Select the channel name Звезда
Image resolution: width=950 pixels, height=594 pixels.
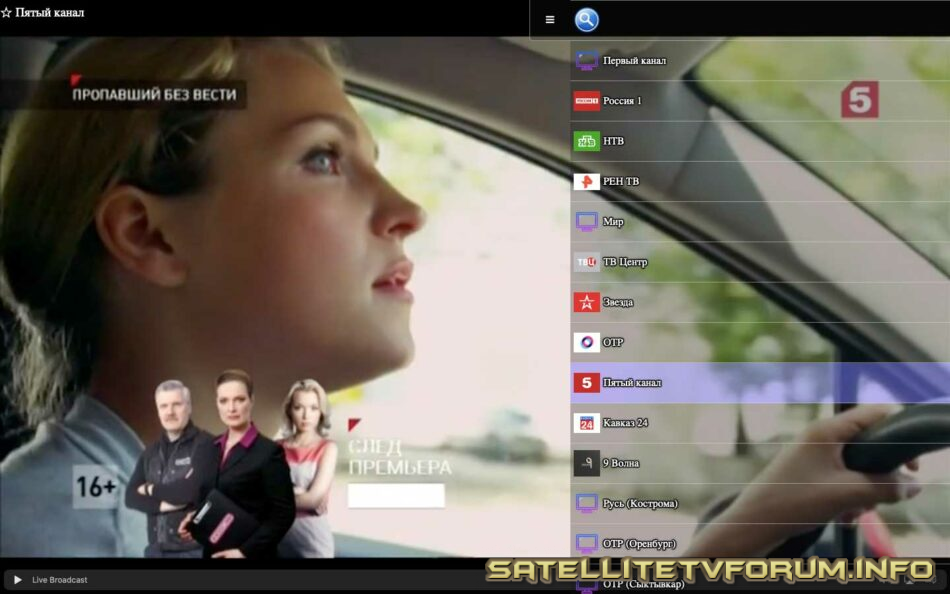point(618,302)
